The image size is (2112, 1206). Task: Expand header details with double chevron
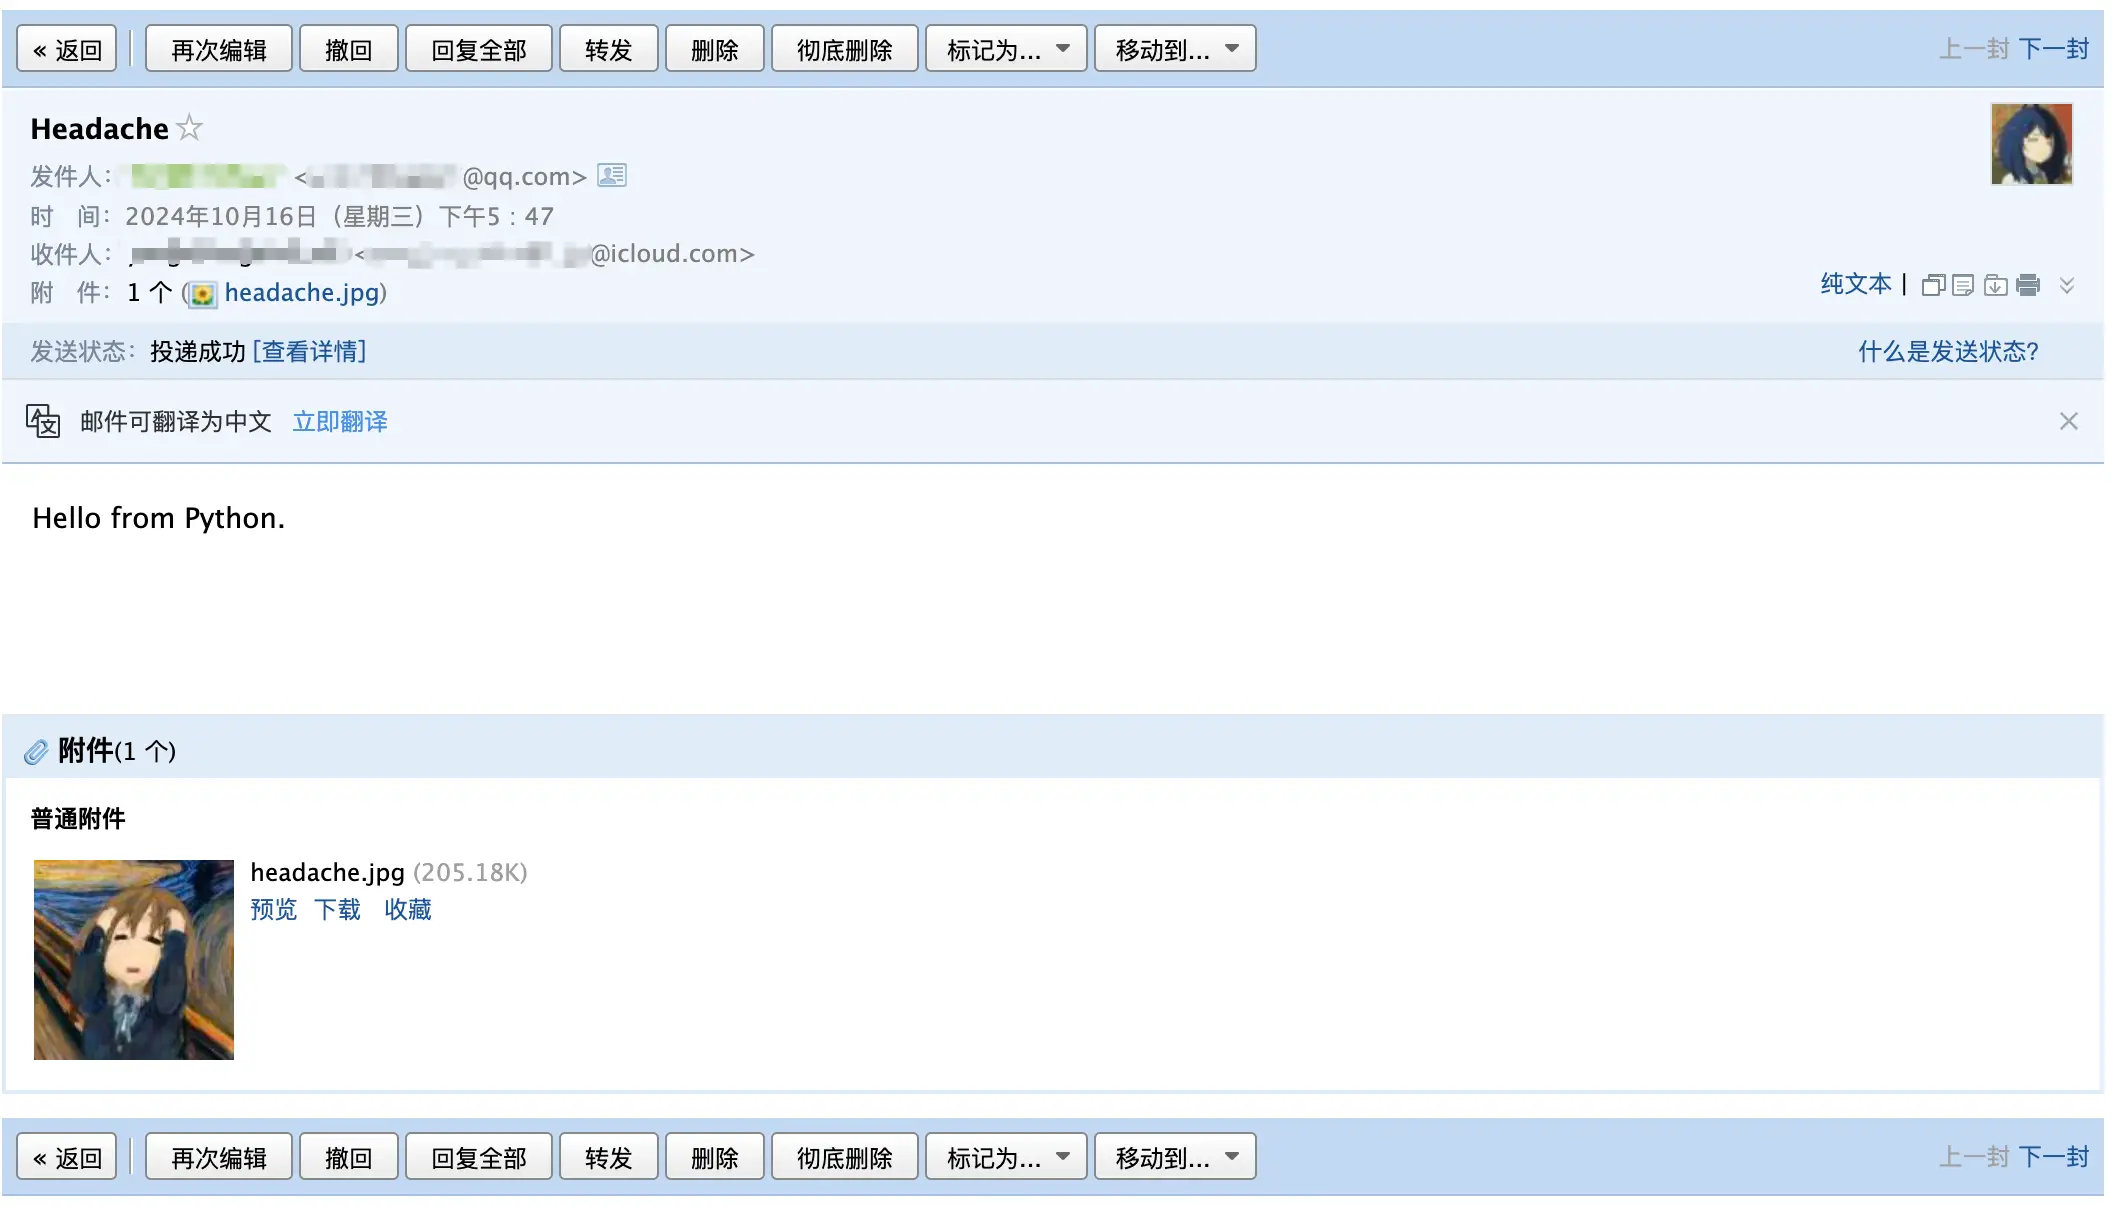tap(2067, 286)
